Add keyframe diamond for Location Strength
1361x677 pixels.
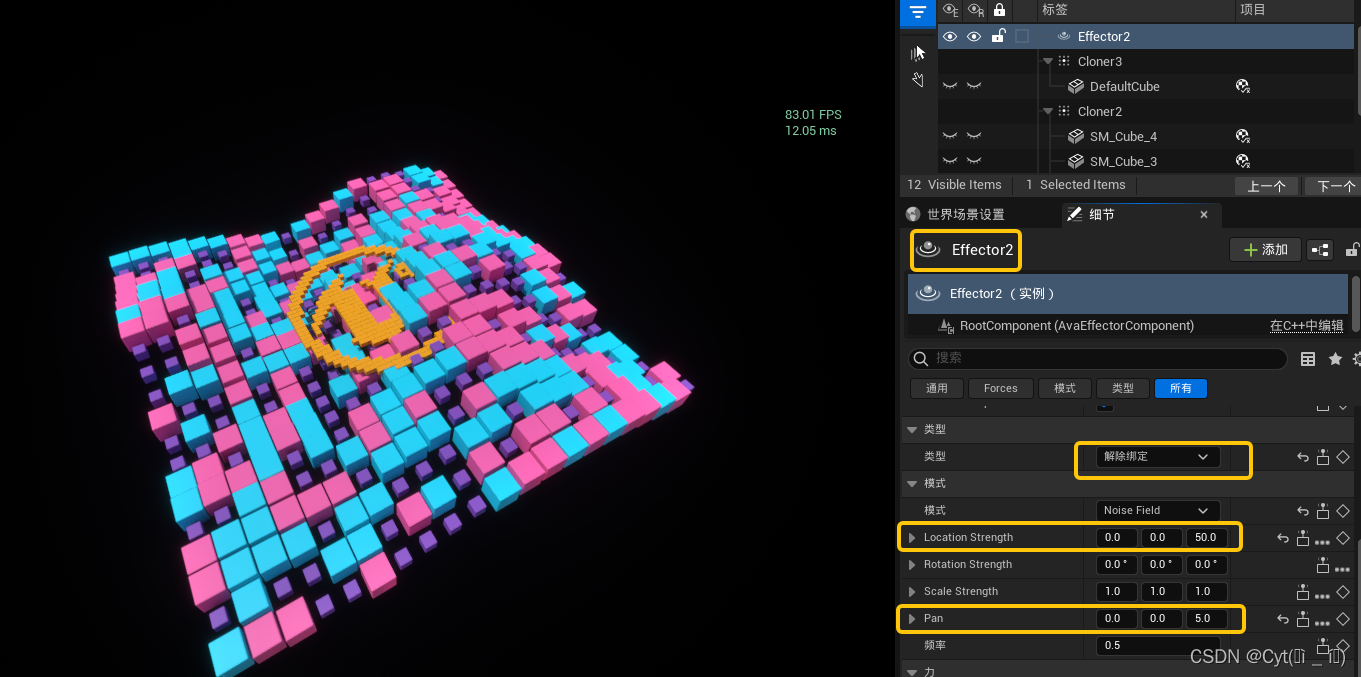[1343, 538]
